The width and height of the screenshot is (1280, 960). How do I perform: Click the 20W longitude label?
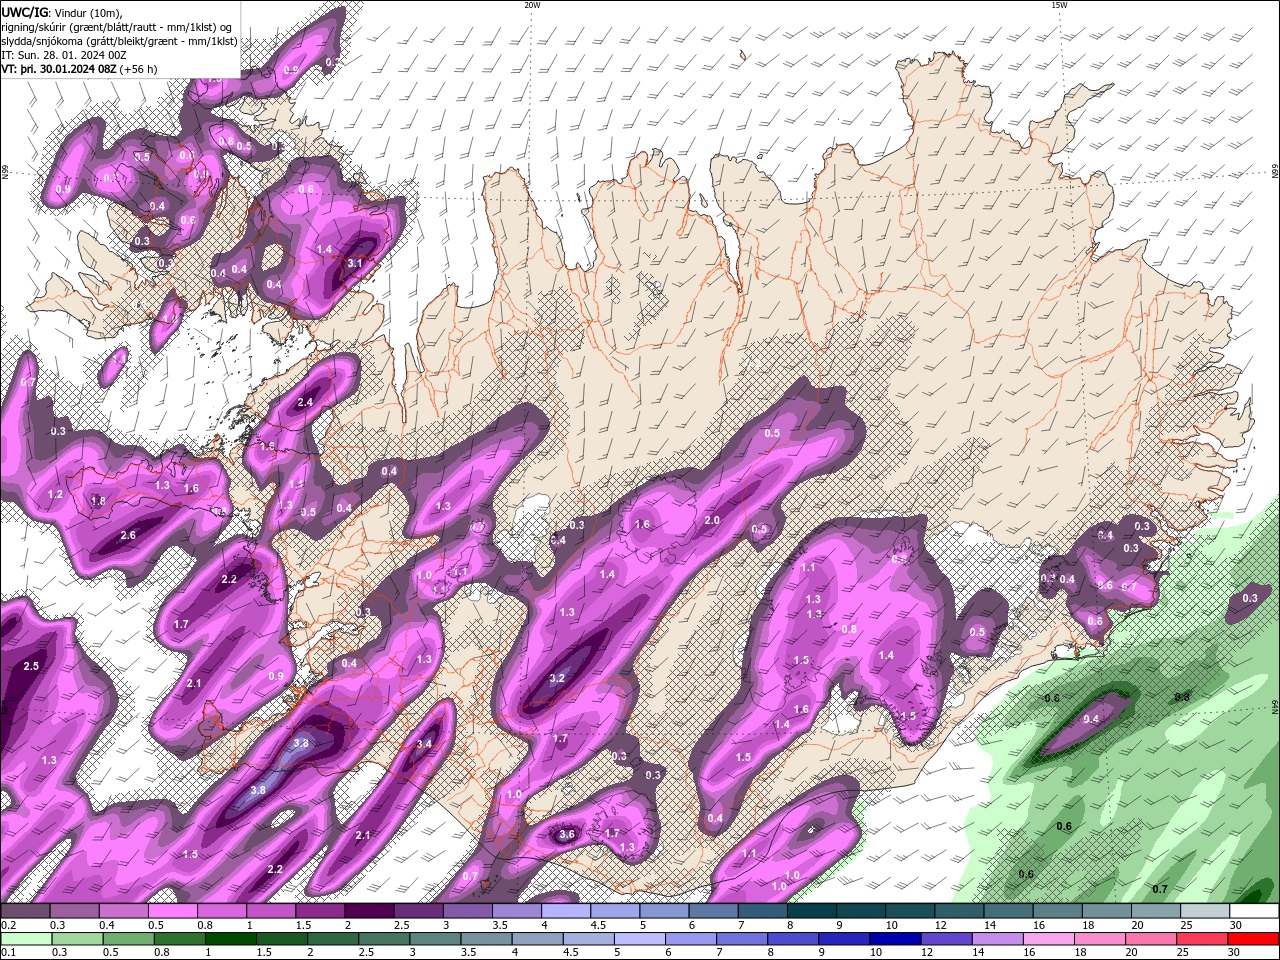pos(532,5)
